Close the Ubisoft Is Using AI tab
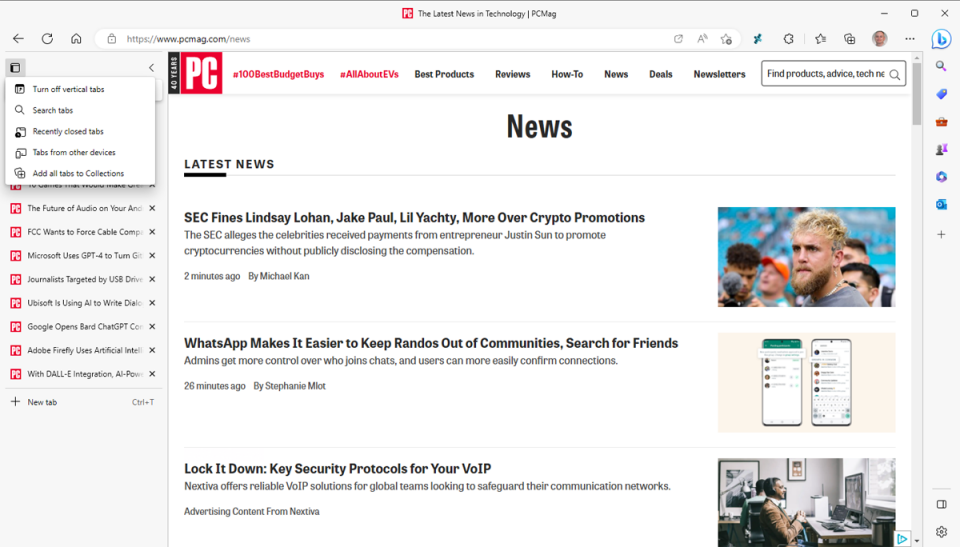The image size is (960, 547). pos(152,303)
